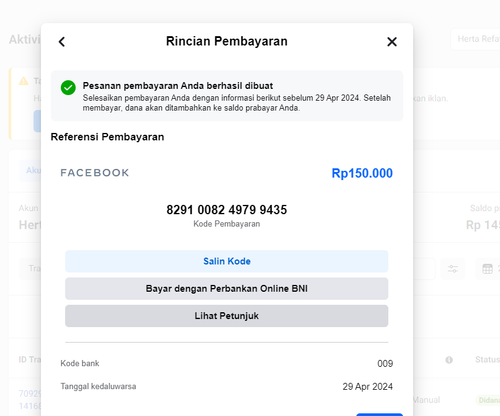Go back using the left chevron arrow
The height and width of the screenshot is (416, 500).
[x=62, y=42]
